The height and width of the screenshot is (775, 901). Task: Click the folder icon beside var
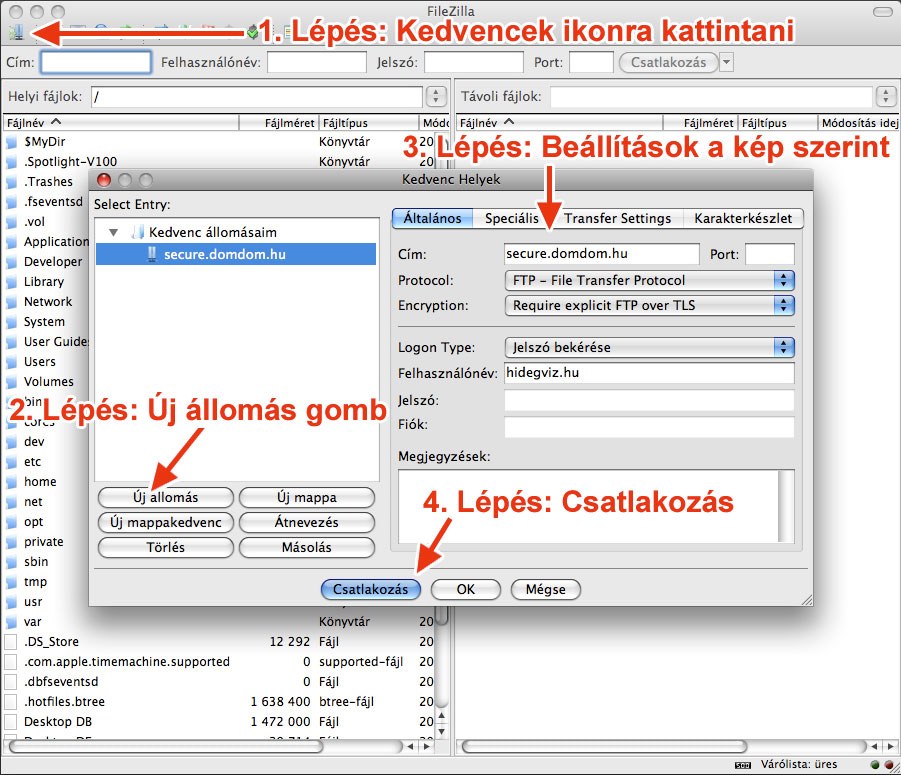11,622
